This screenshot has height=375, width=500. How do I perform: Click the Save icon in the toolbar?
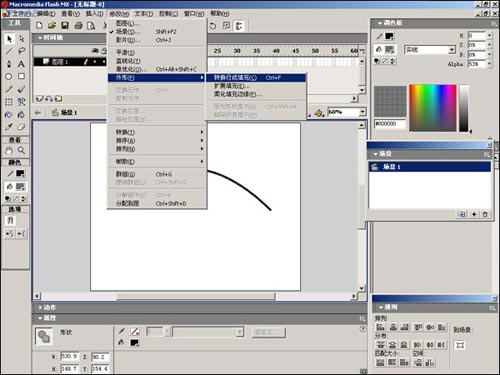click(x=65, y=25)
